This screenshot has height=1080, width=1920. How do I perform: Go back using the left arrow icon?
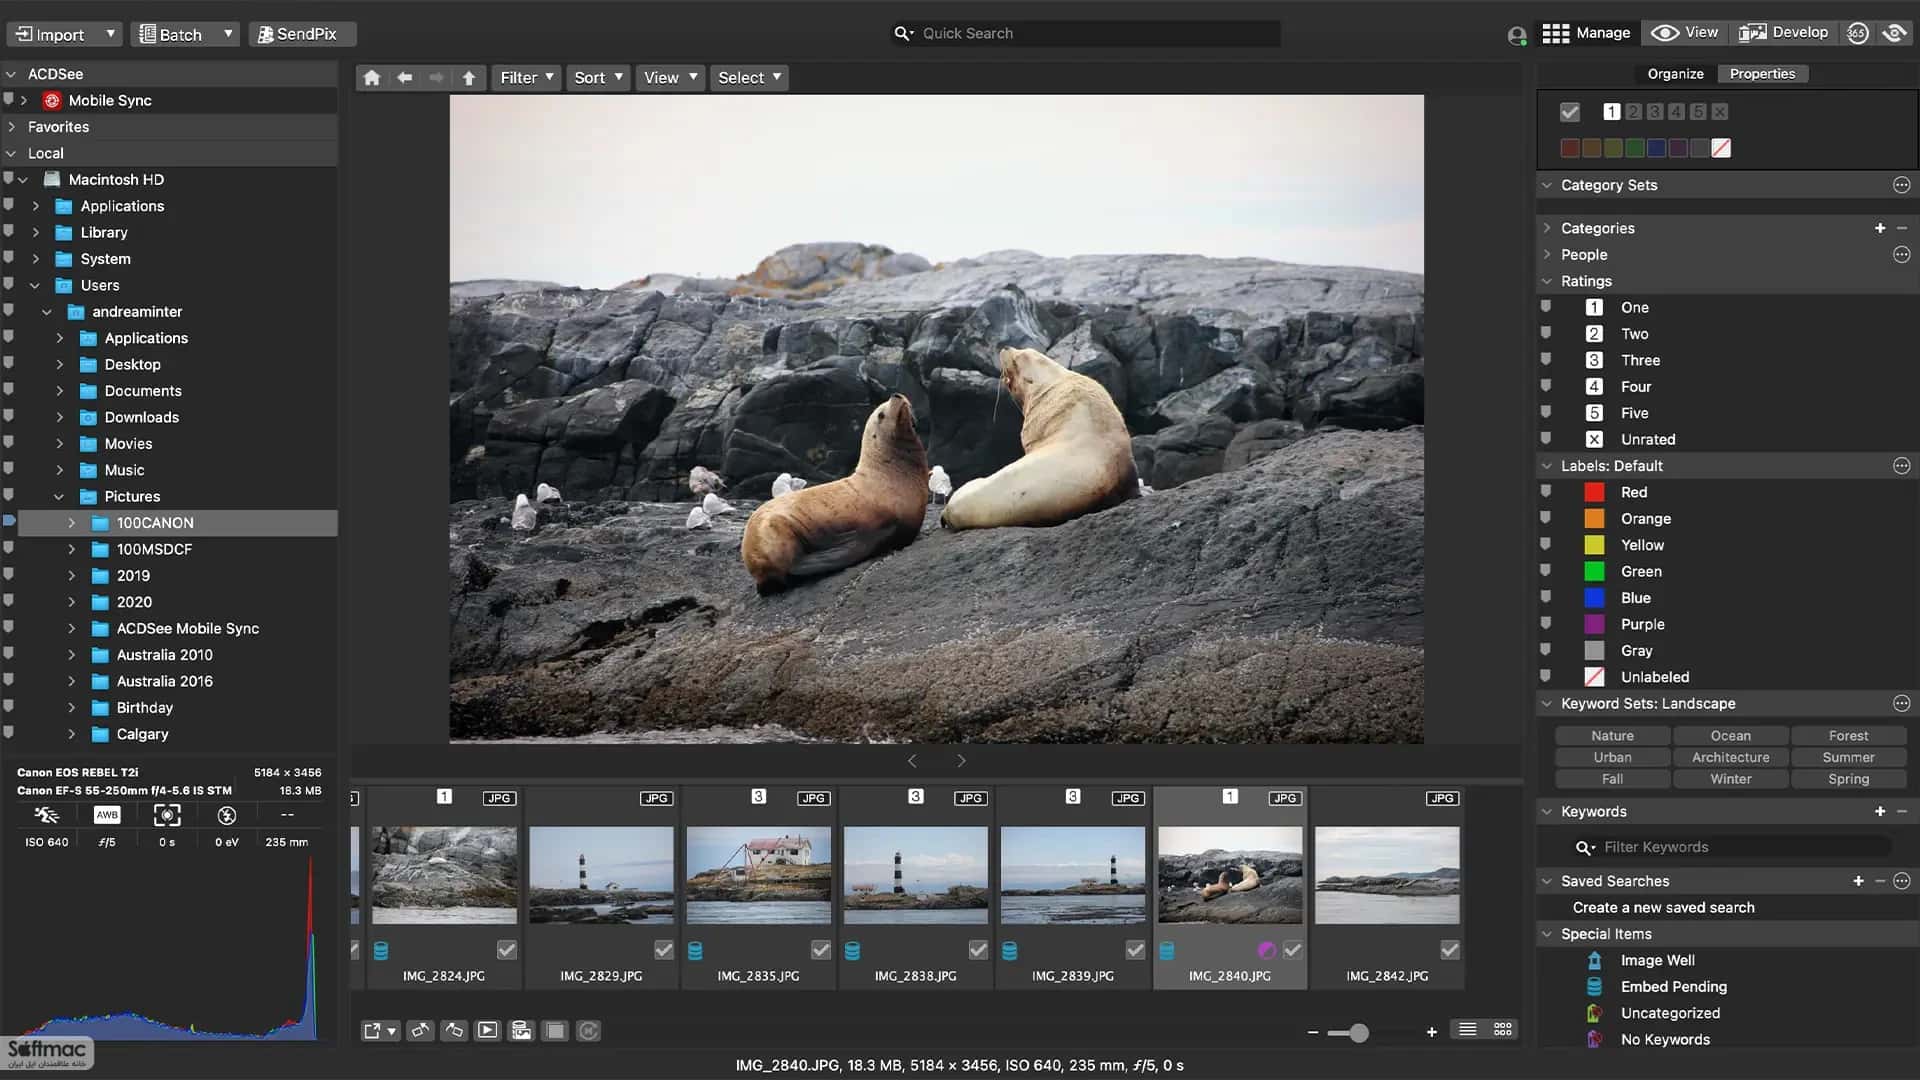(x=404, y=78)
